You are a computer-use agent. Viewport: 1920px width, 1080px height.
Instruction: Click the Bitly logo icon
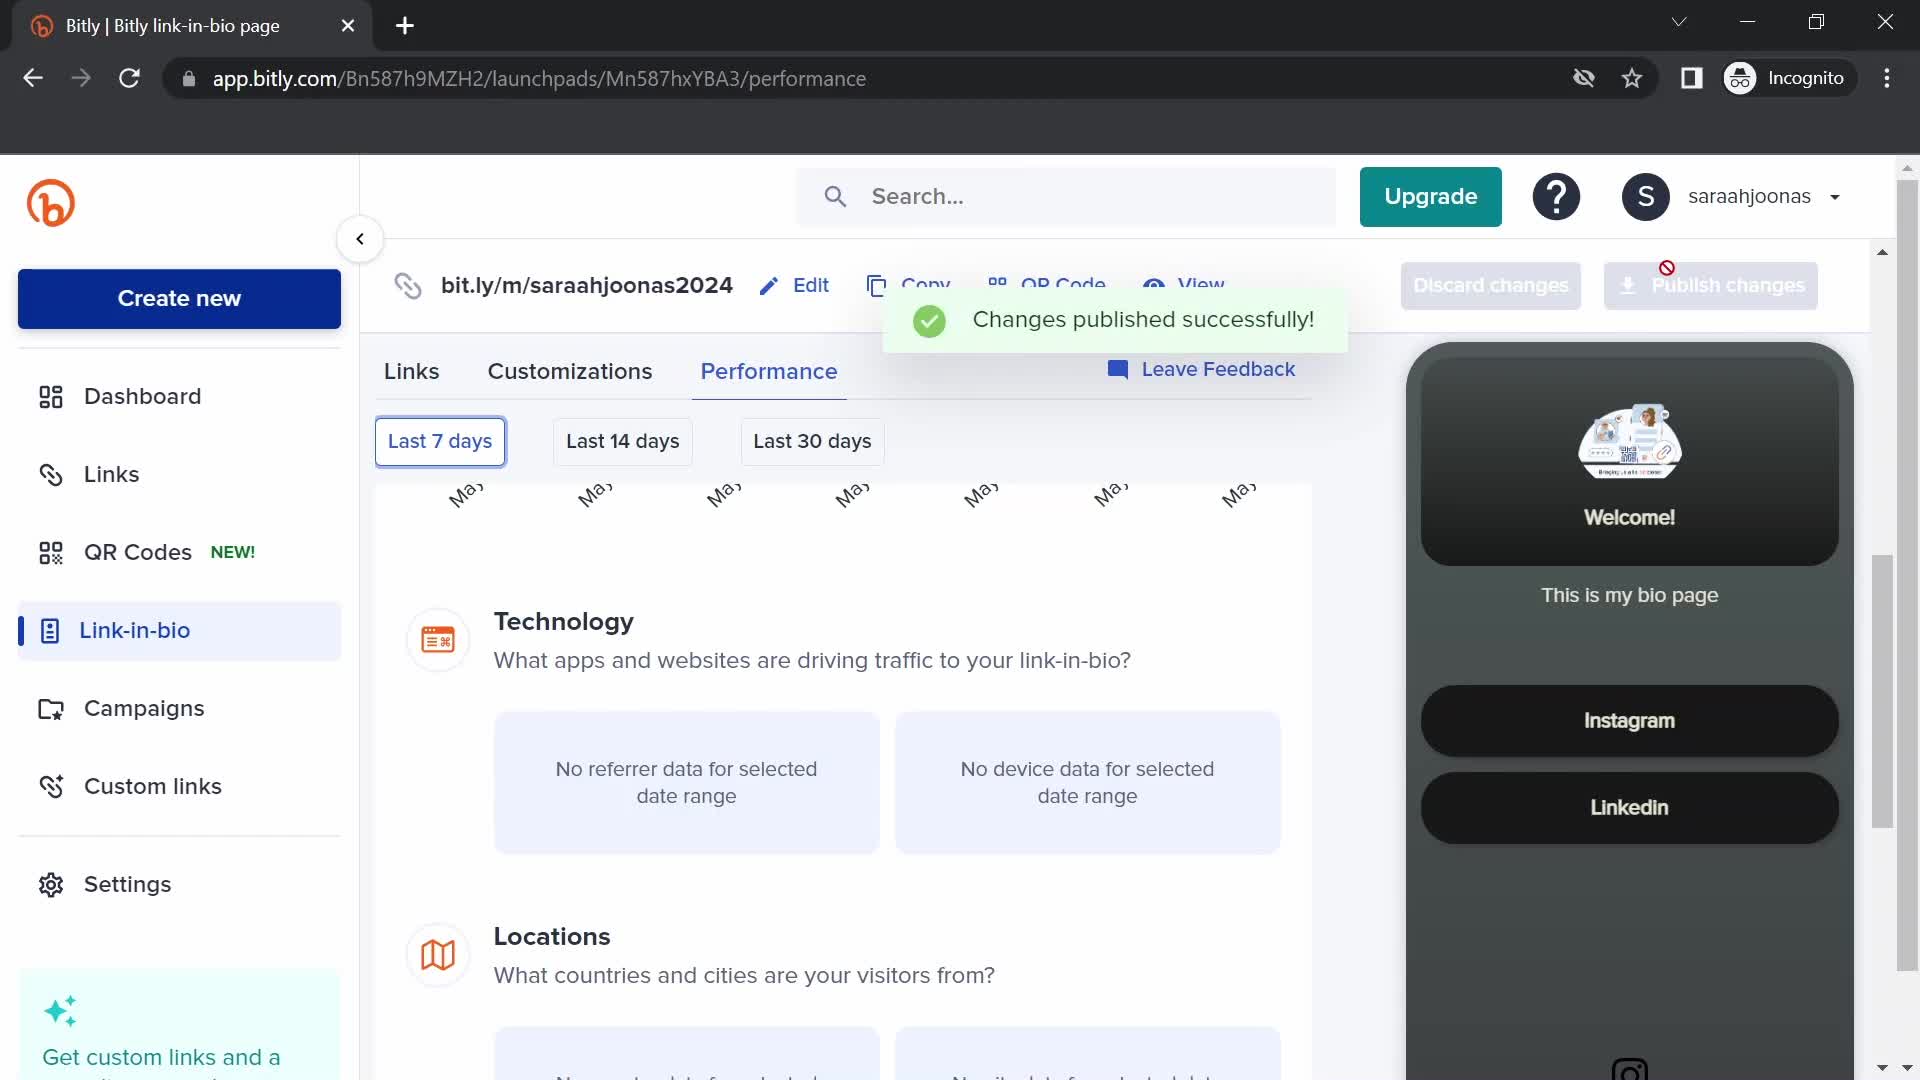tap(51, 203)
